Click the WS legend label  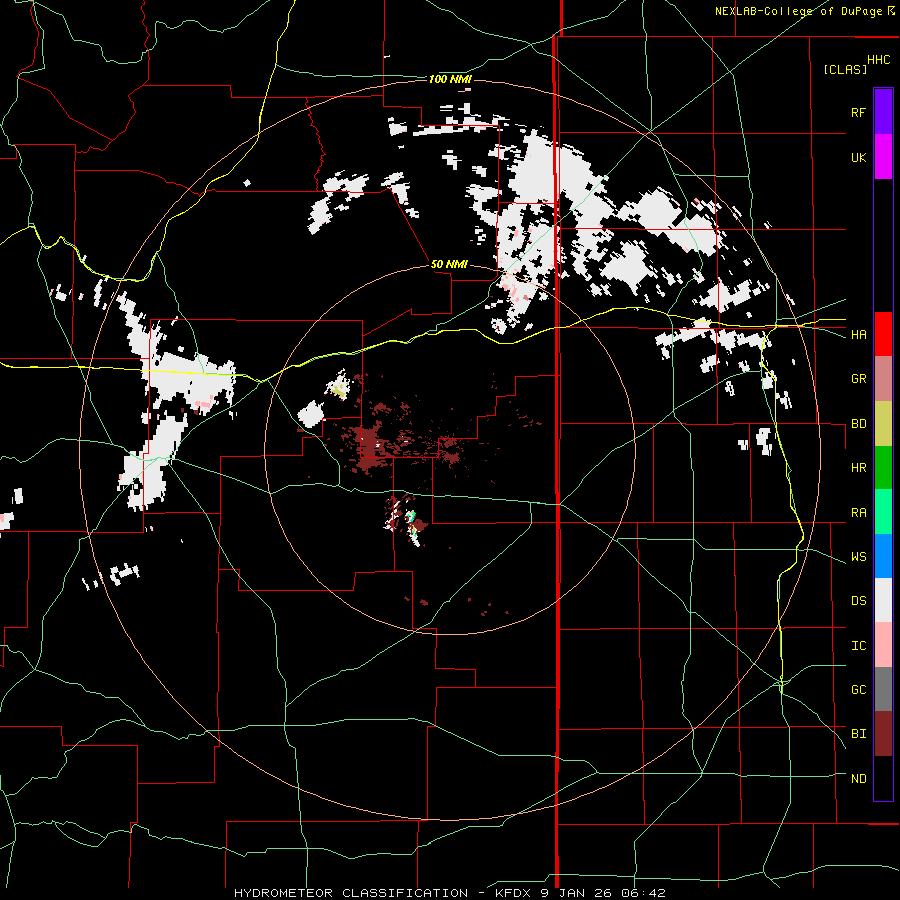coord(858,557)
